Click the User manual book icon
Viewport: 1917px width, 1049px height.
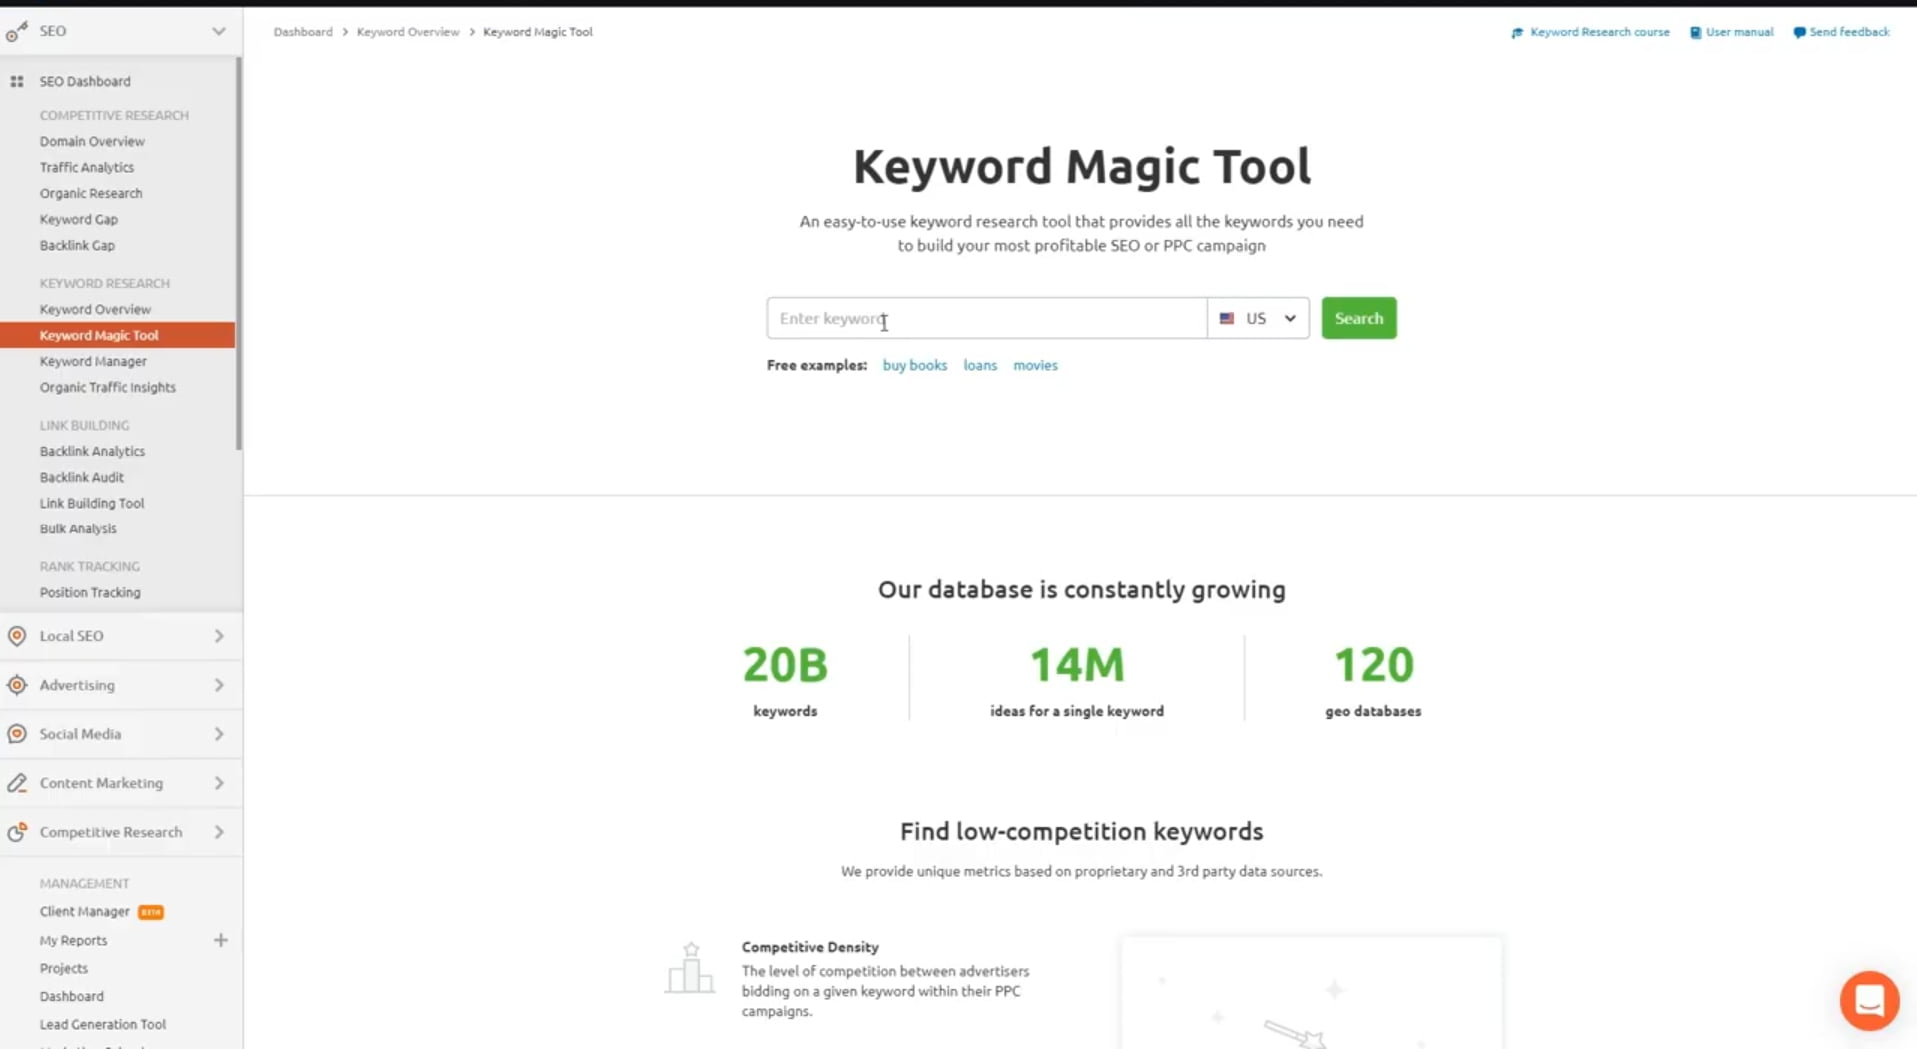pyautogui.click(x=1695, y=33)
